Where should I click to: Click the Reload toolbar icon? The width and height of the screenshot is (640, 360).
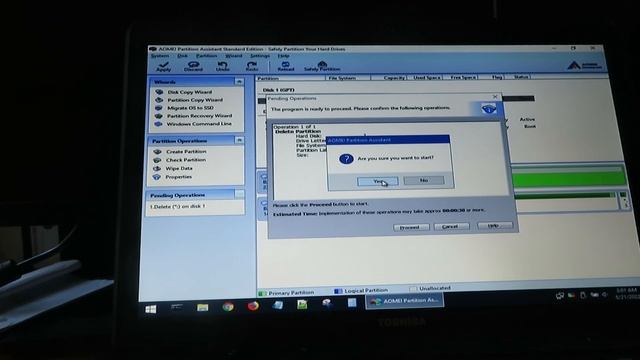pyautogui.click(x=286, y=66)
